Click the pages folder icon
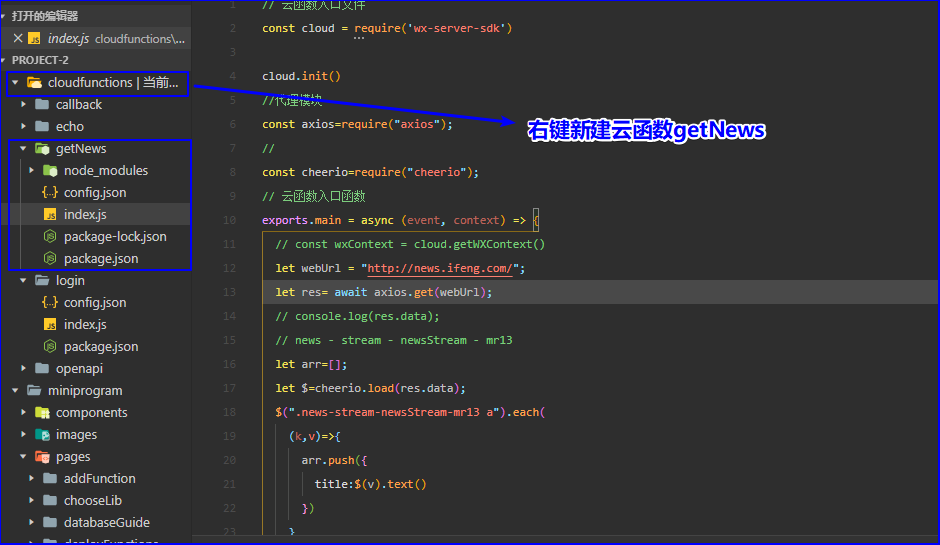The width and height of the screenshot is (940, 545). coord(42,456)
